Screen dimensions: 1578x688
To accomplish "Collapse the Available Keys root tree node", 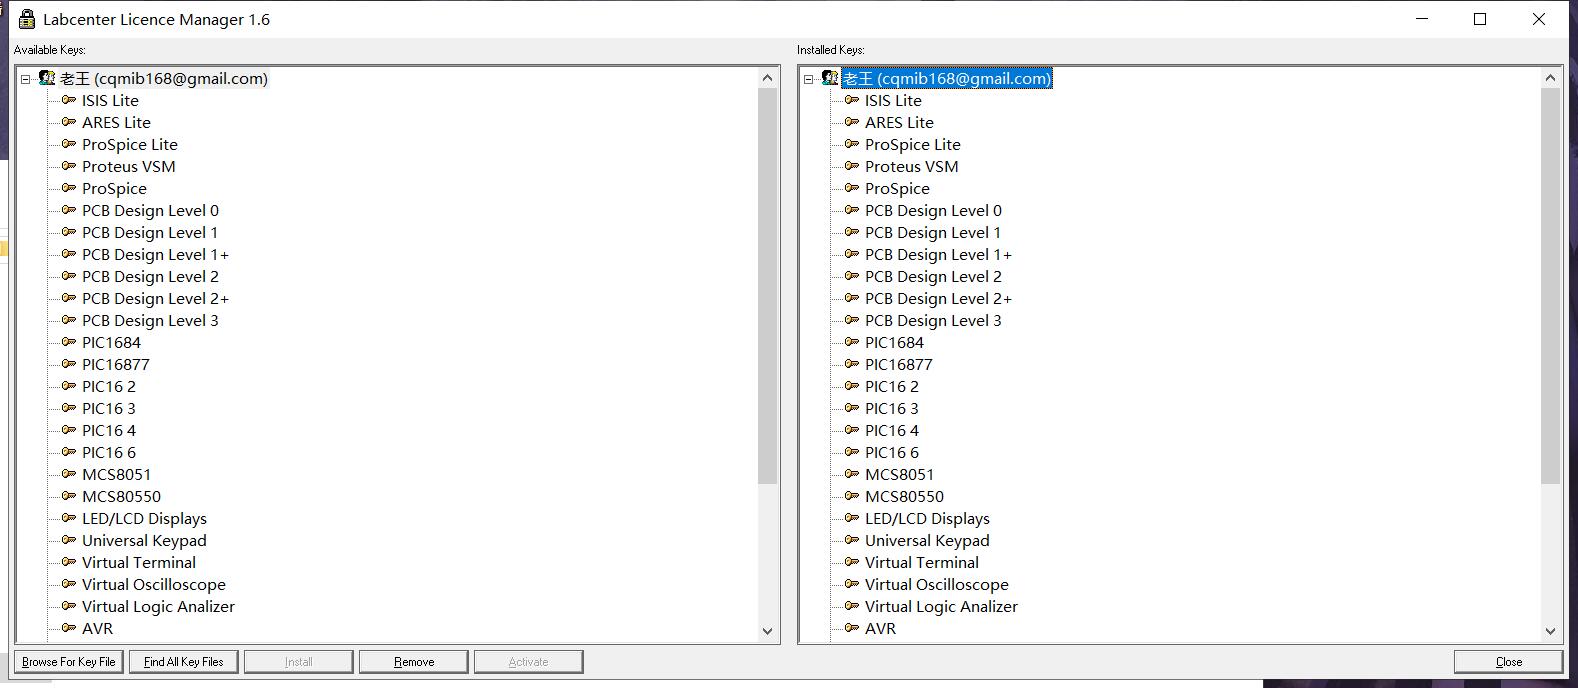I will coord(26,79).
